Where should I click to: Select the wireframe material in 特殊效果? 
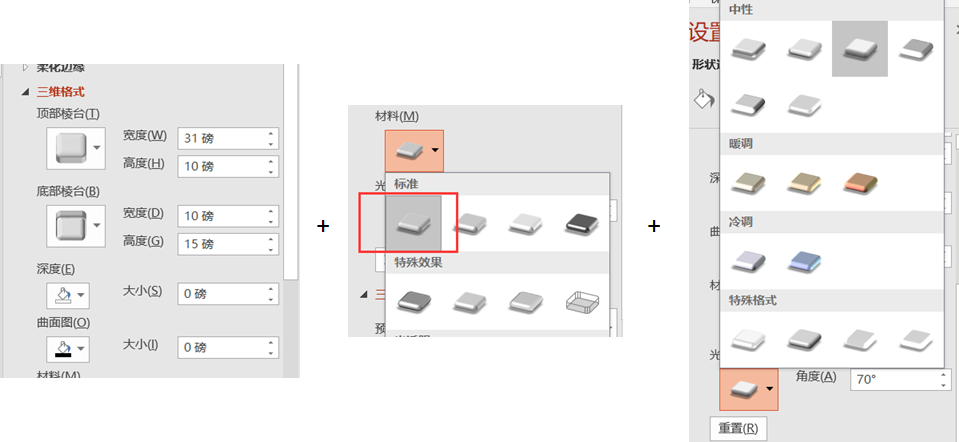click(581, 301)
